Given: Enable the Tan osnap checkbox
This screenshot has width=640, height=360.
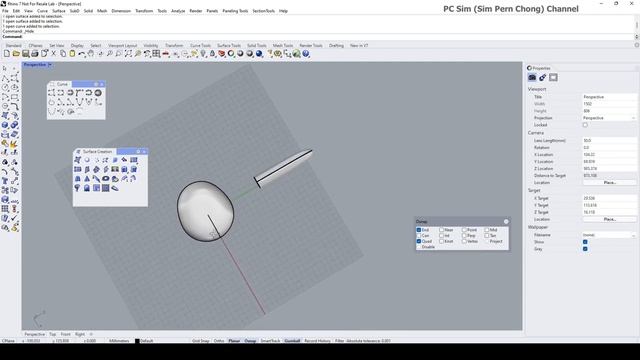Looking at the screenshot, I should click(x=487, y=236).
